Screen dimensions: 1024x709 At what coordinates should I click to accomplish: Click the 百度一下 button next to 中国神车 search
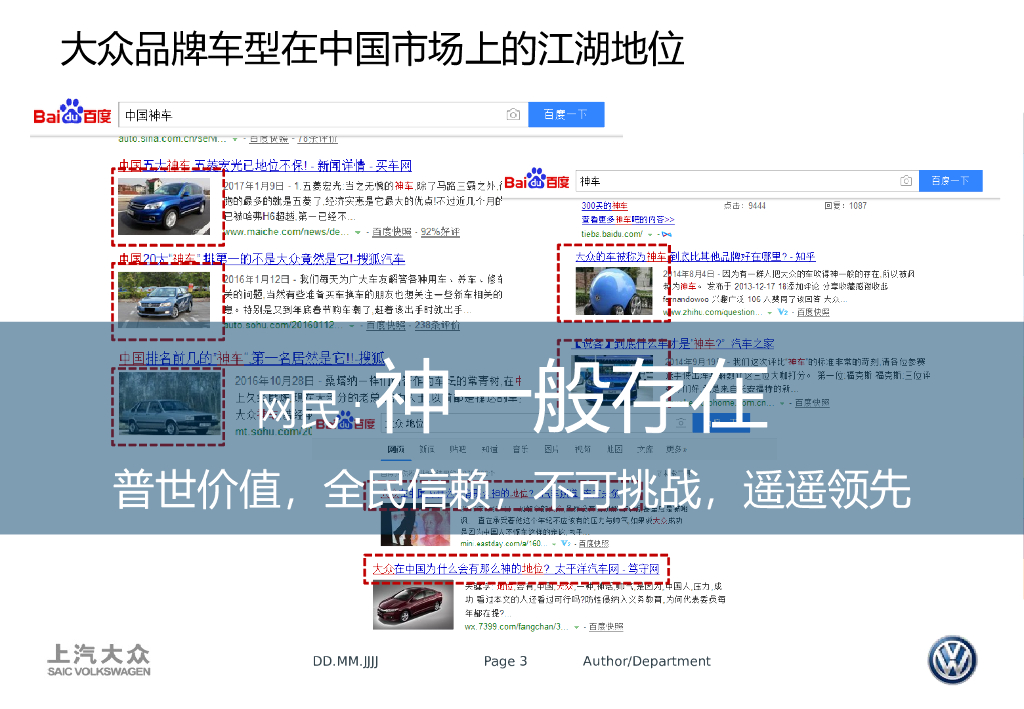tap(566, 115)
